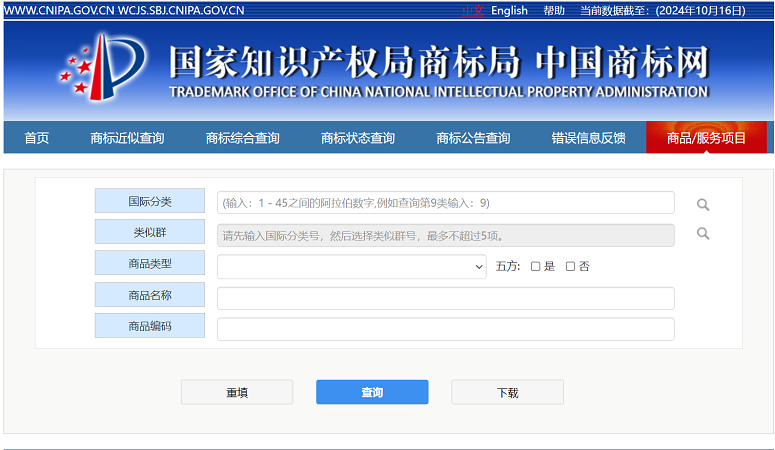Click the magnifier icon beside 类似群 field

coord(703,233)
